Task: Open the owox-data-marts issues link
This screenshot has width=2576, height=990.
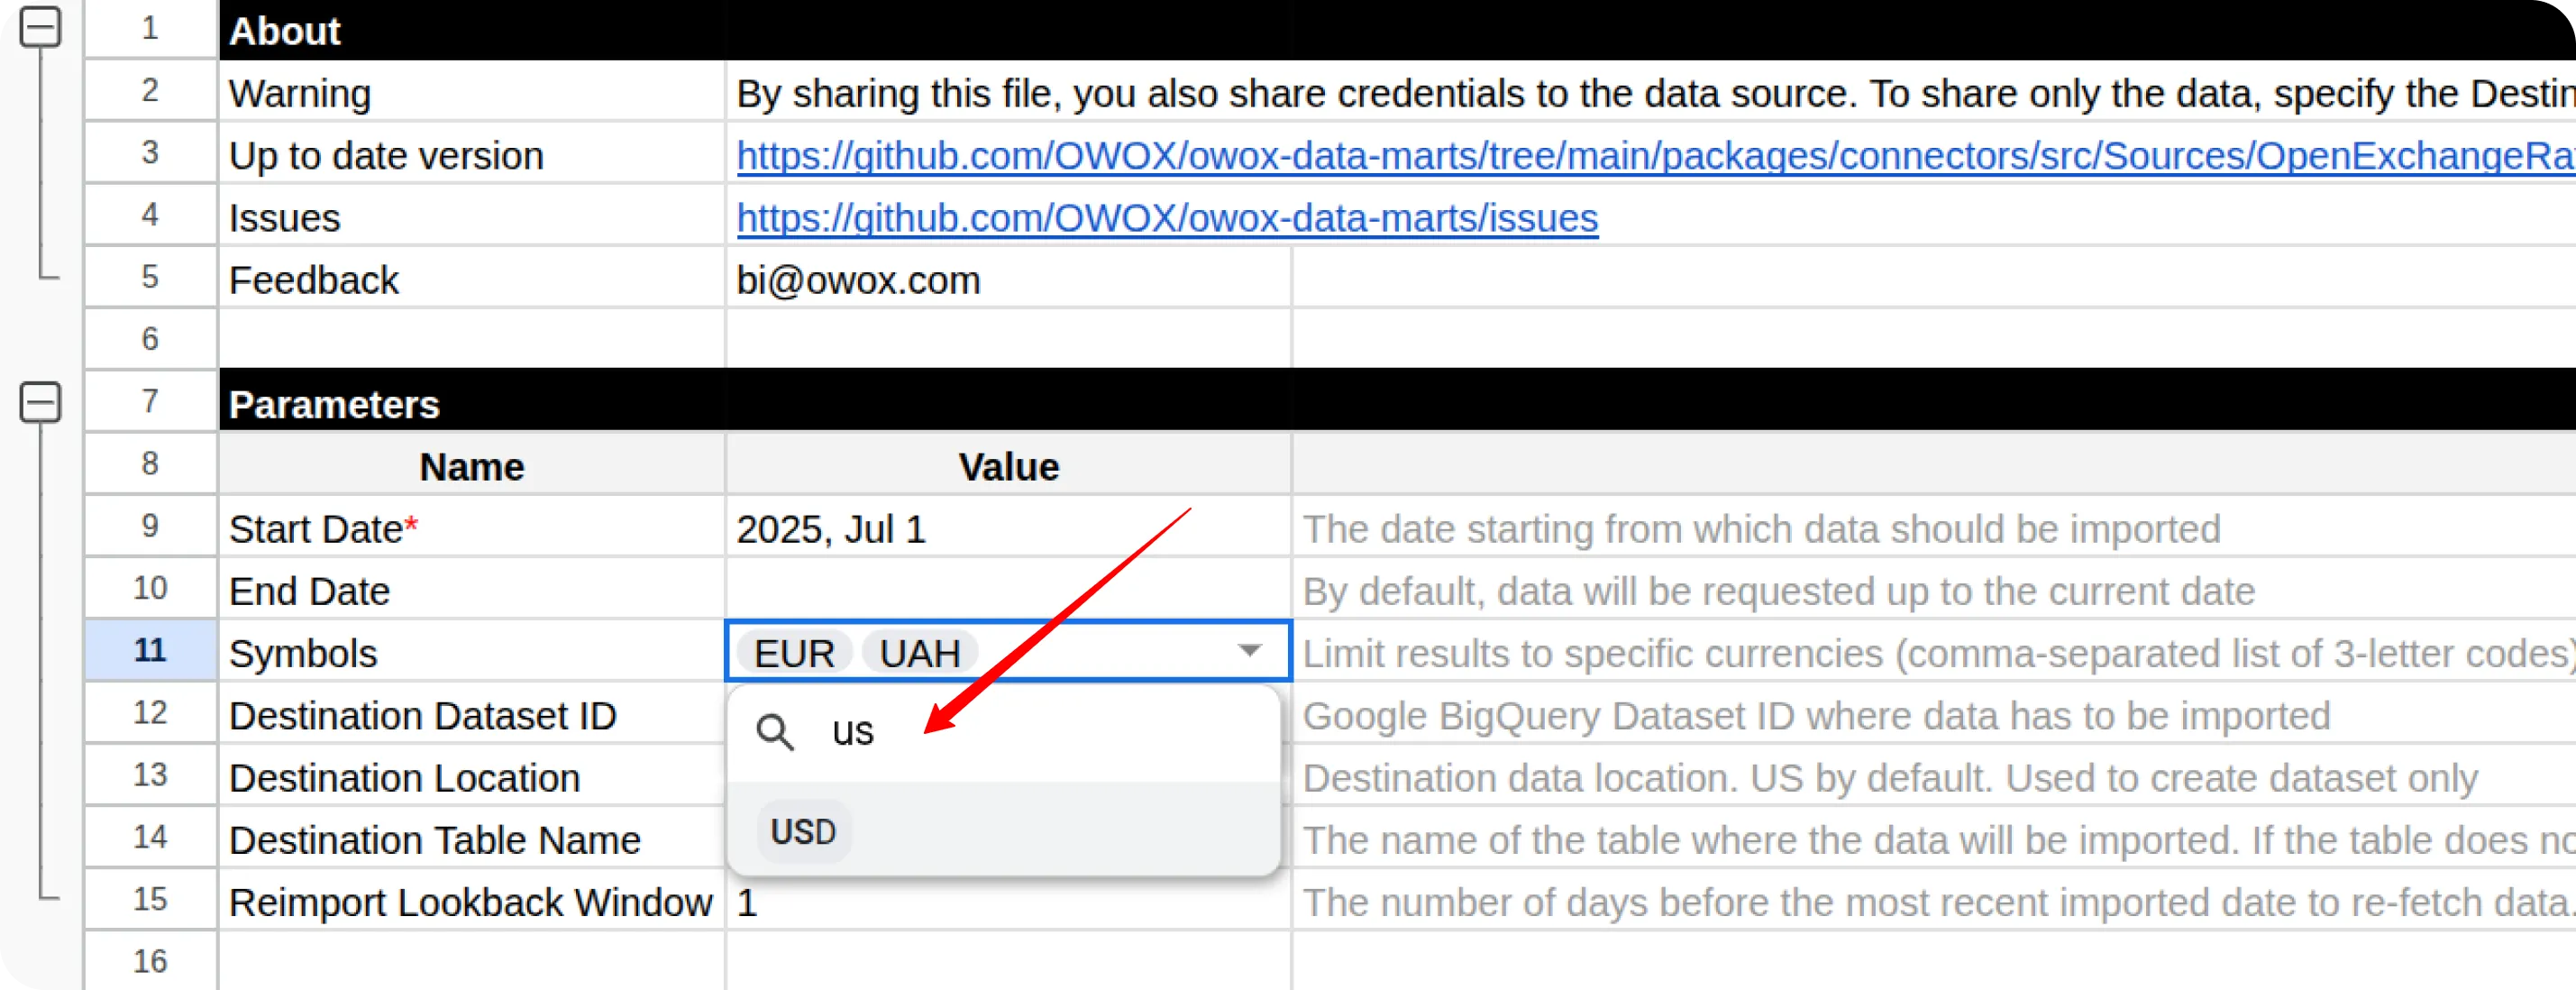Action: click(x=1167, y=218)
